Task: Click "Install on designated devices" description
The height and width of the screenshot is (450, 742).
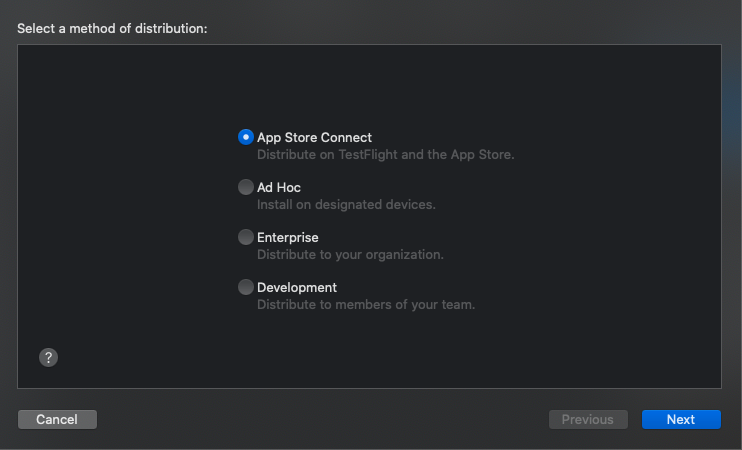Action: point(346,205)
